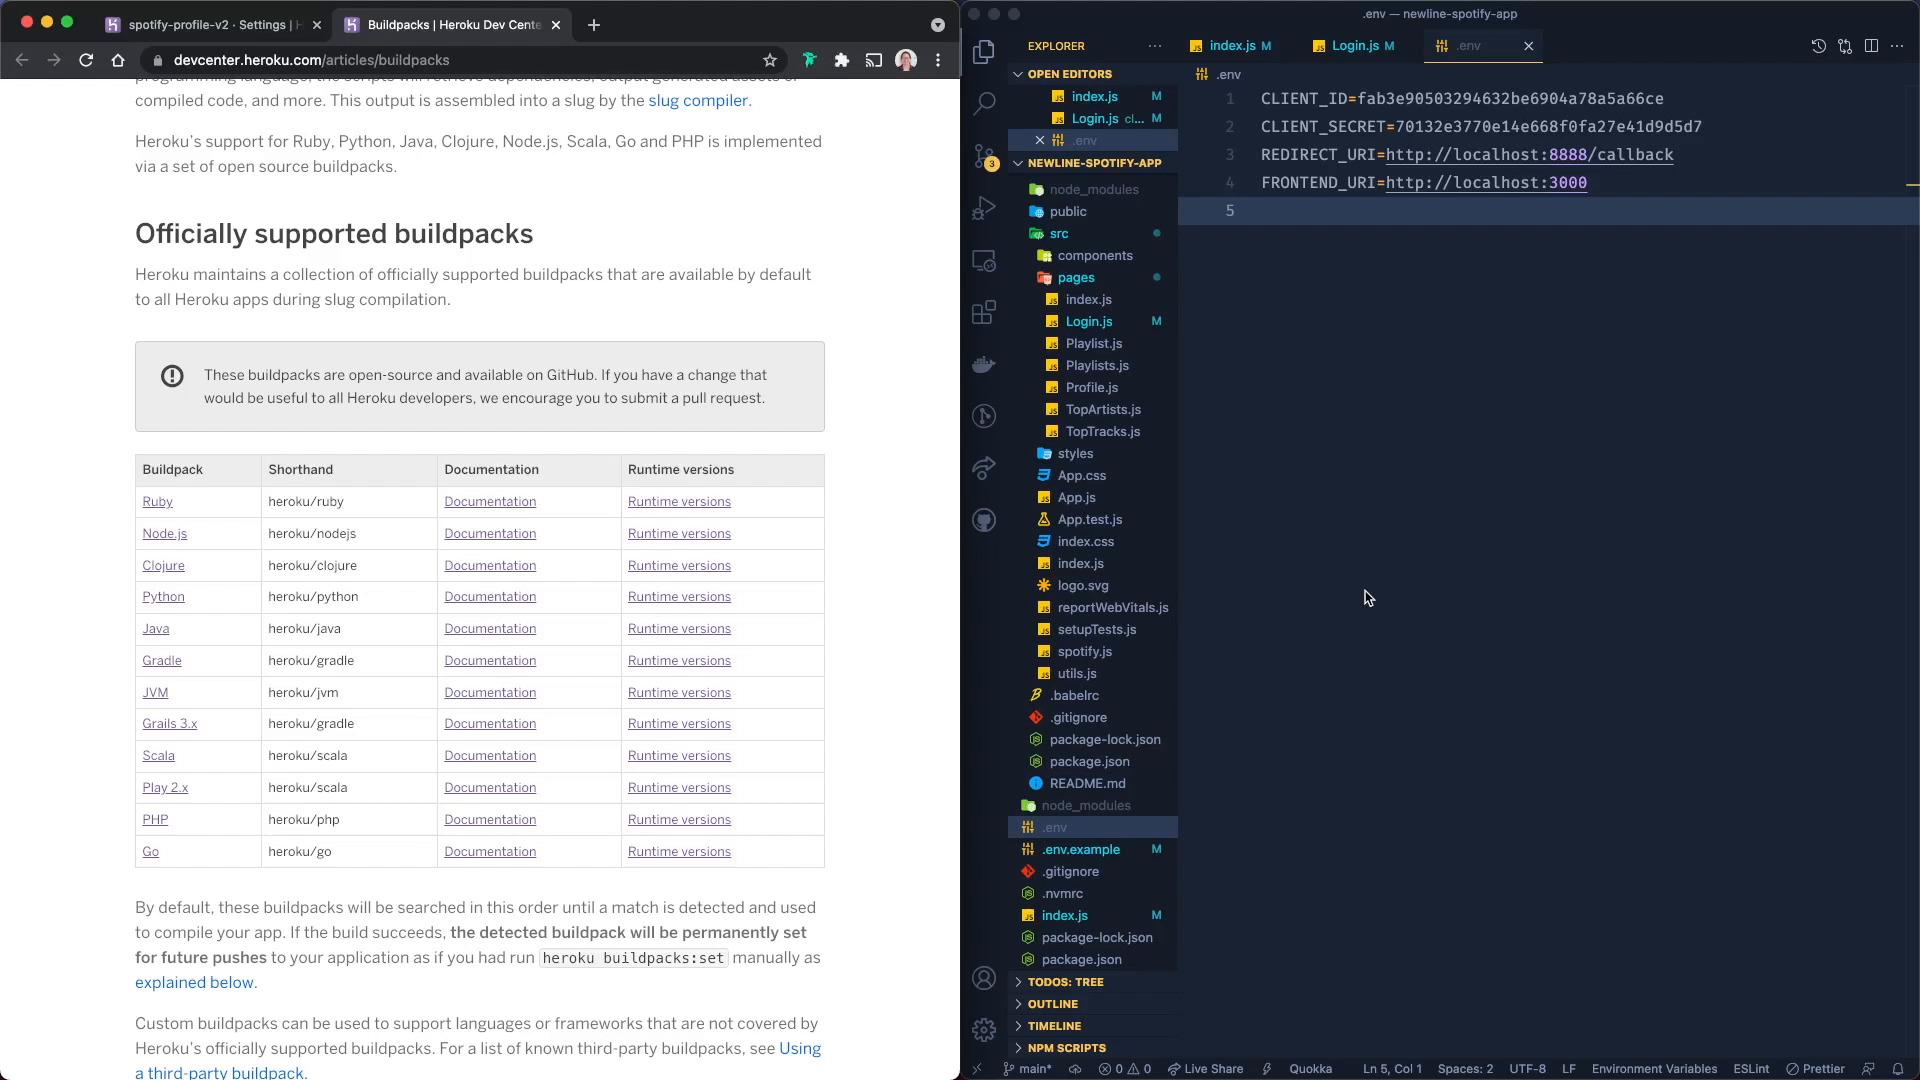Image resolution: width=1920 pixels, height=1080 pixels.
Task: Open Chrome three-dot menu
Action: 938,60
